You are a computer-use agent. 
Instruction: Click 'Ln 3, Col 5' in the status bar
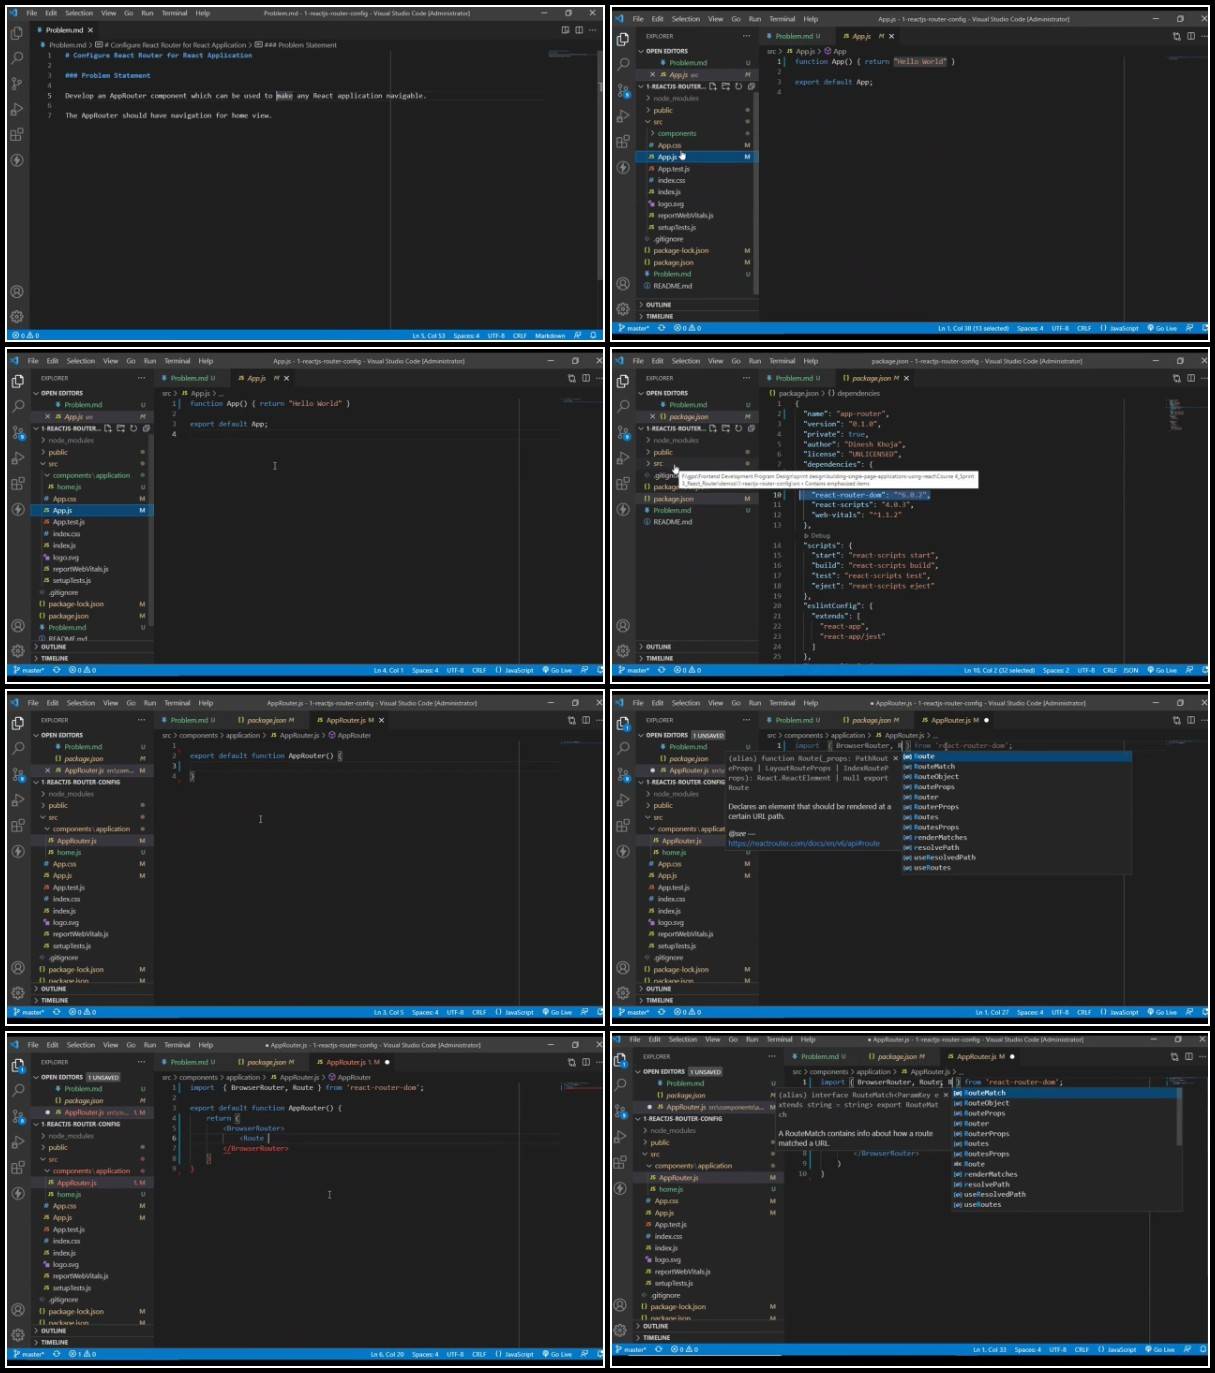(389, 1012)
